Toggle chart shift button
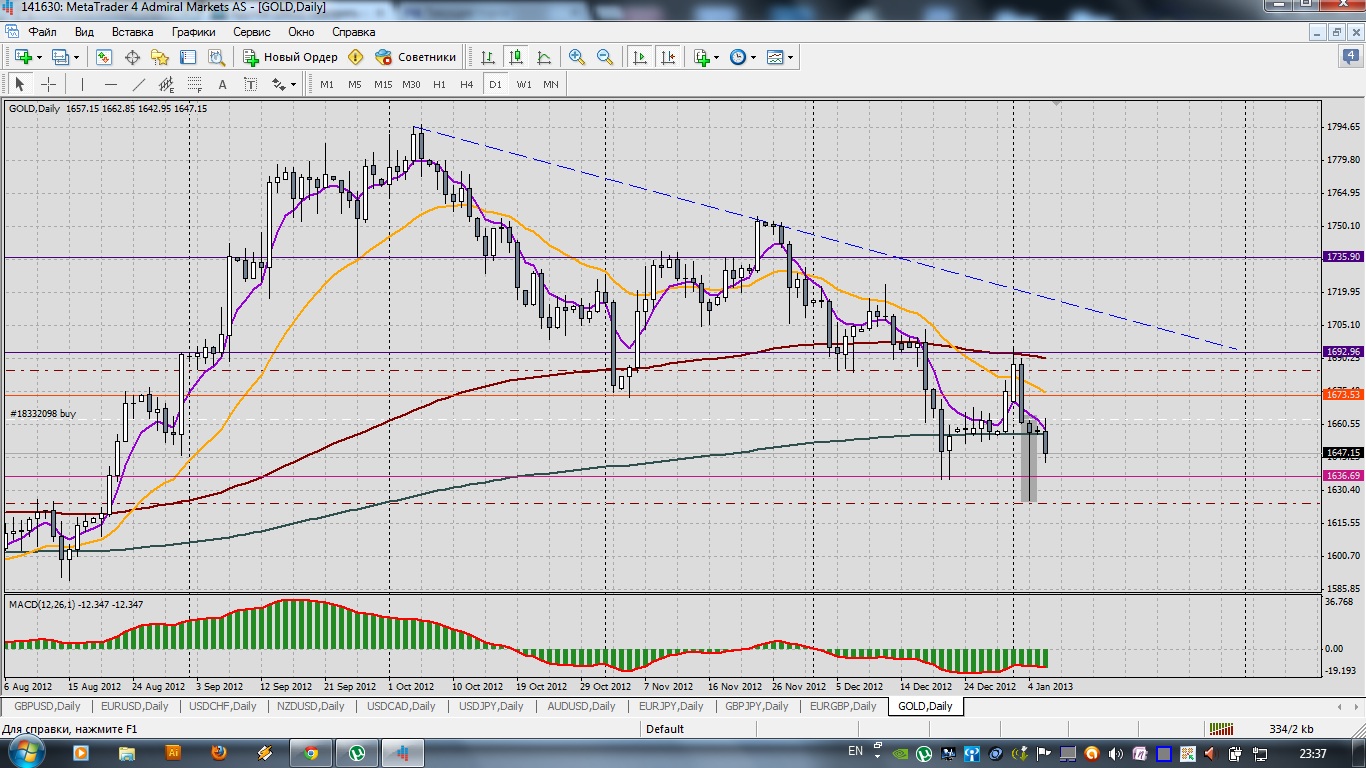 pos(668,57)
